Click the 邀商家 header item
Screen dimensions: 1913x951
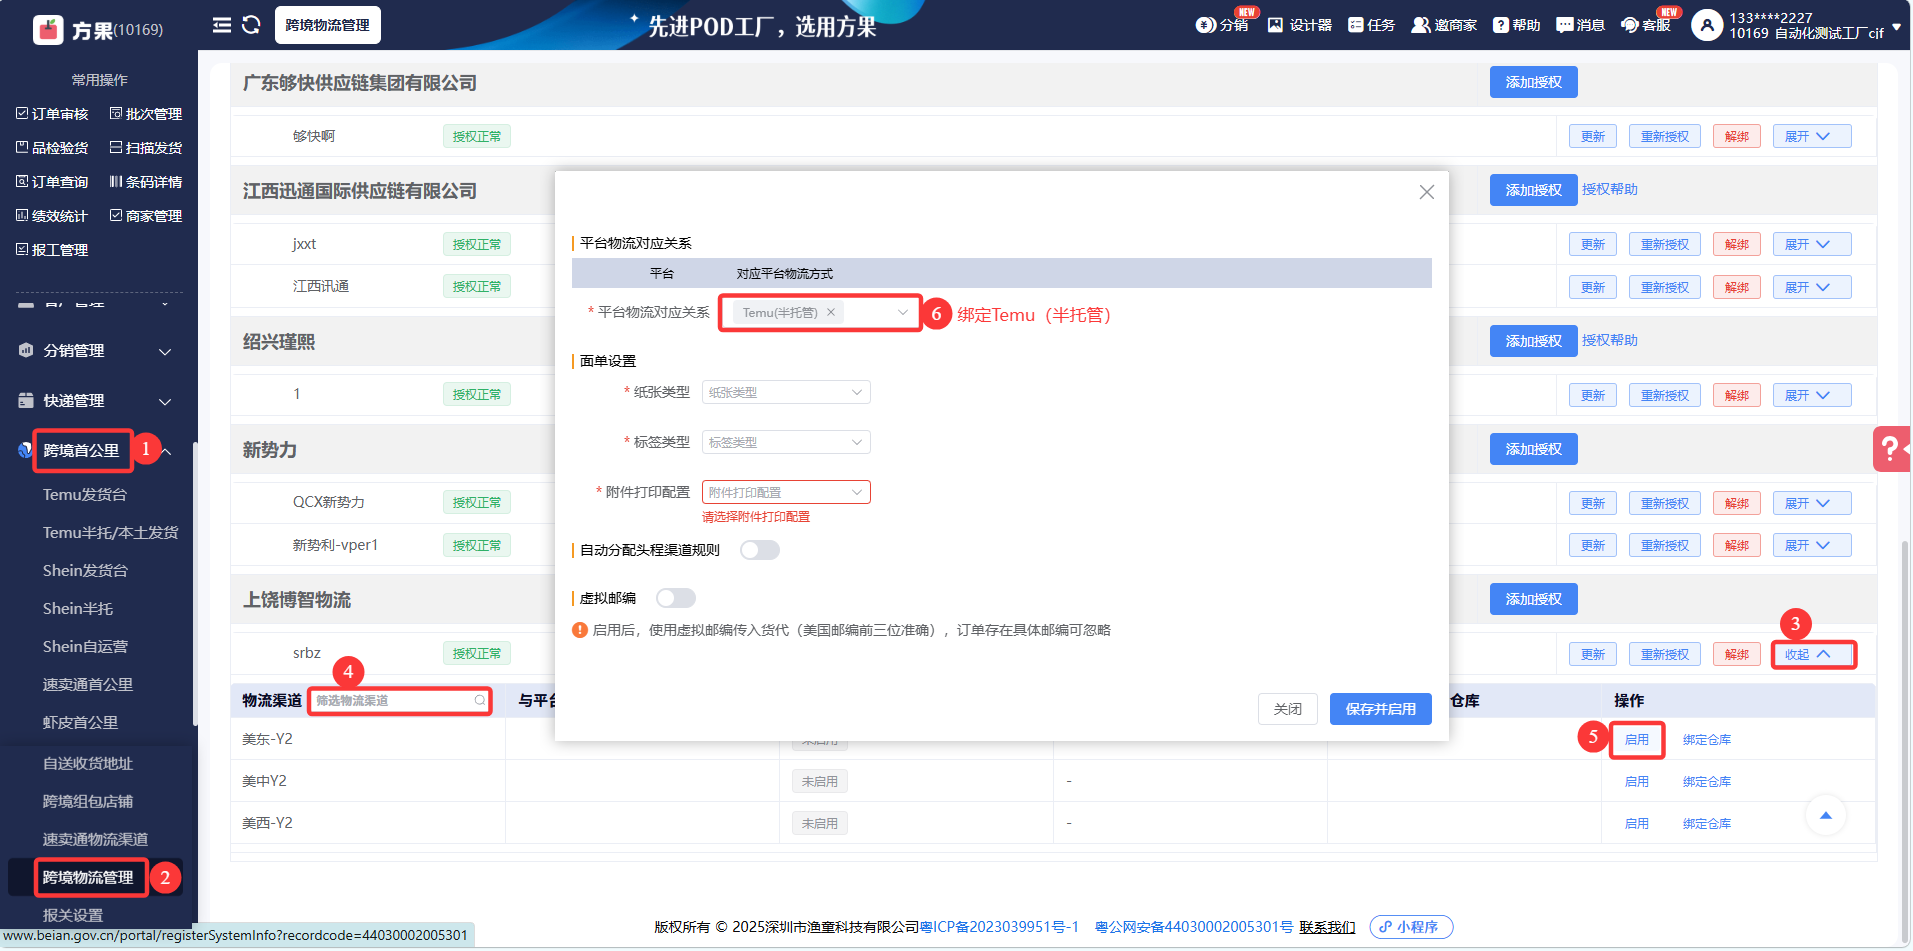click(1444, 25)
